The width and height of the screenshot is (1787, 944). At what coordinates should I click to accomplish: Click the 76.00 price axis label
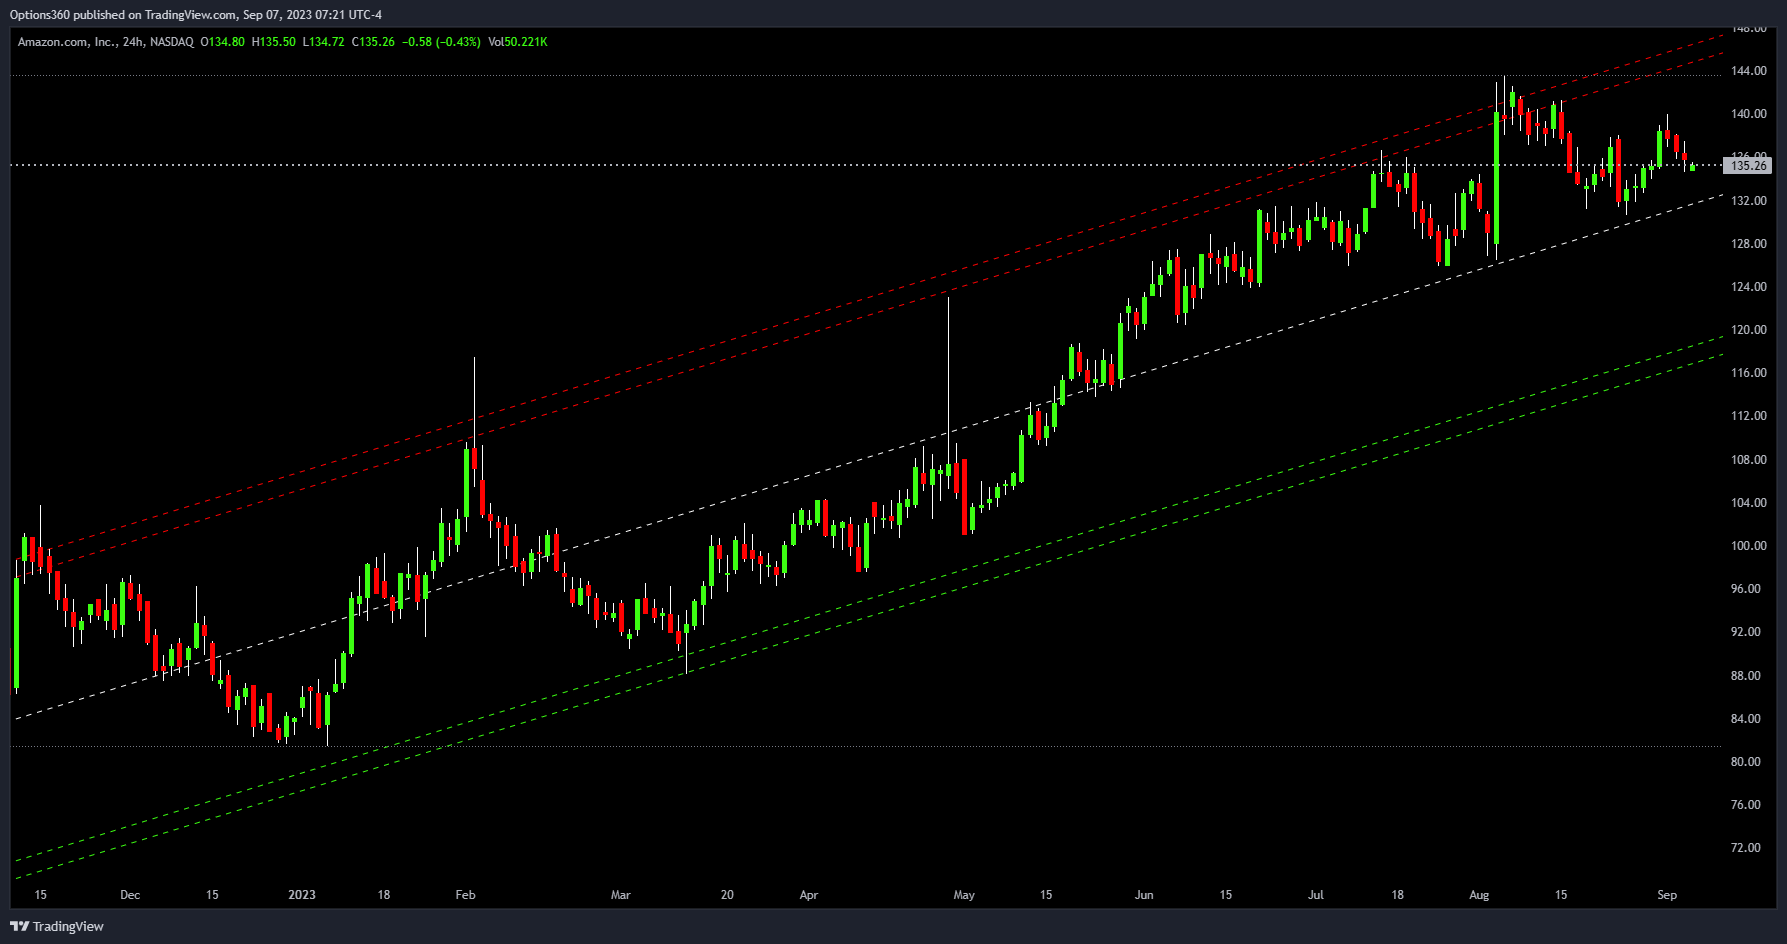point(1745,805)
